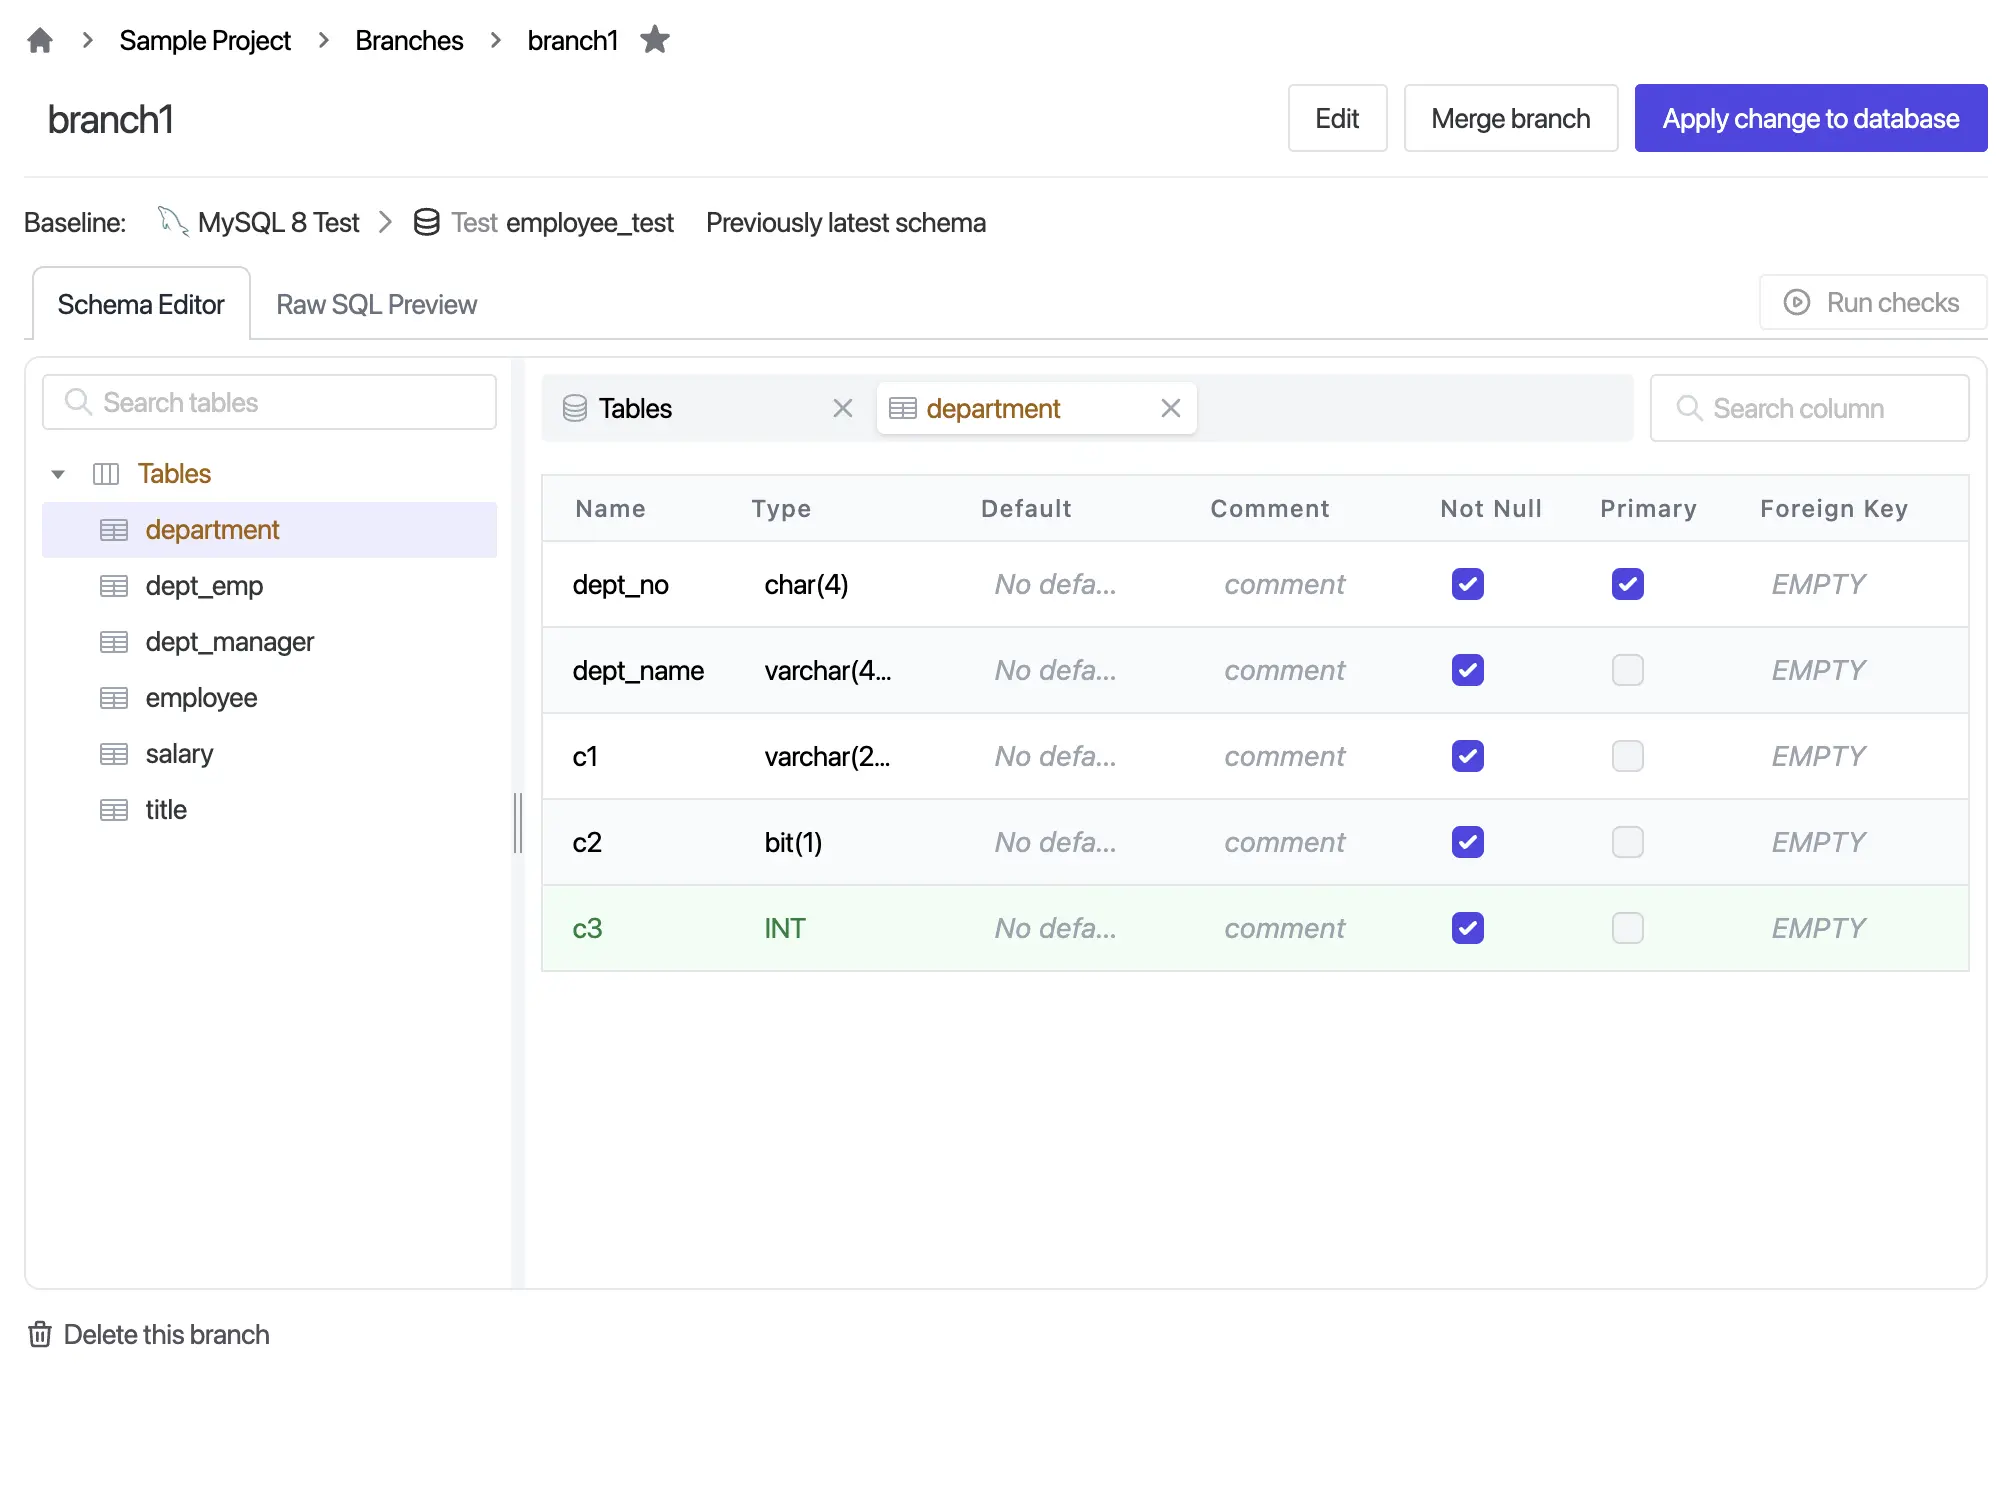The width and height of the screenshot is (2000, 1500).
Task: Select salary table in tree
Action: [x=269, y=754]
